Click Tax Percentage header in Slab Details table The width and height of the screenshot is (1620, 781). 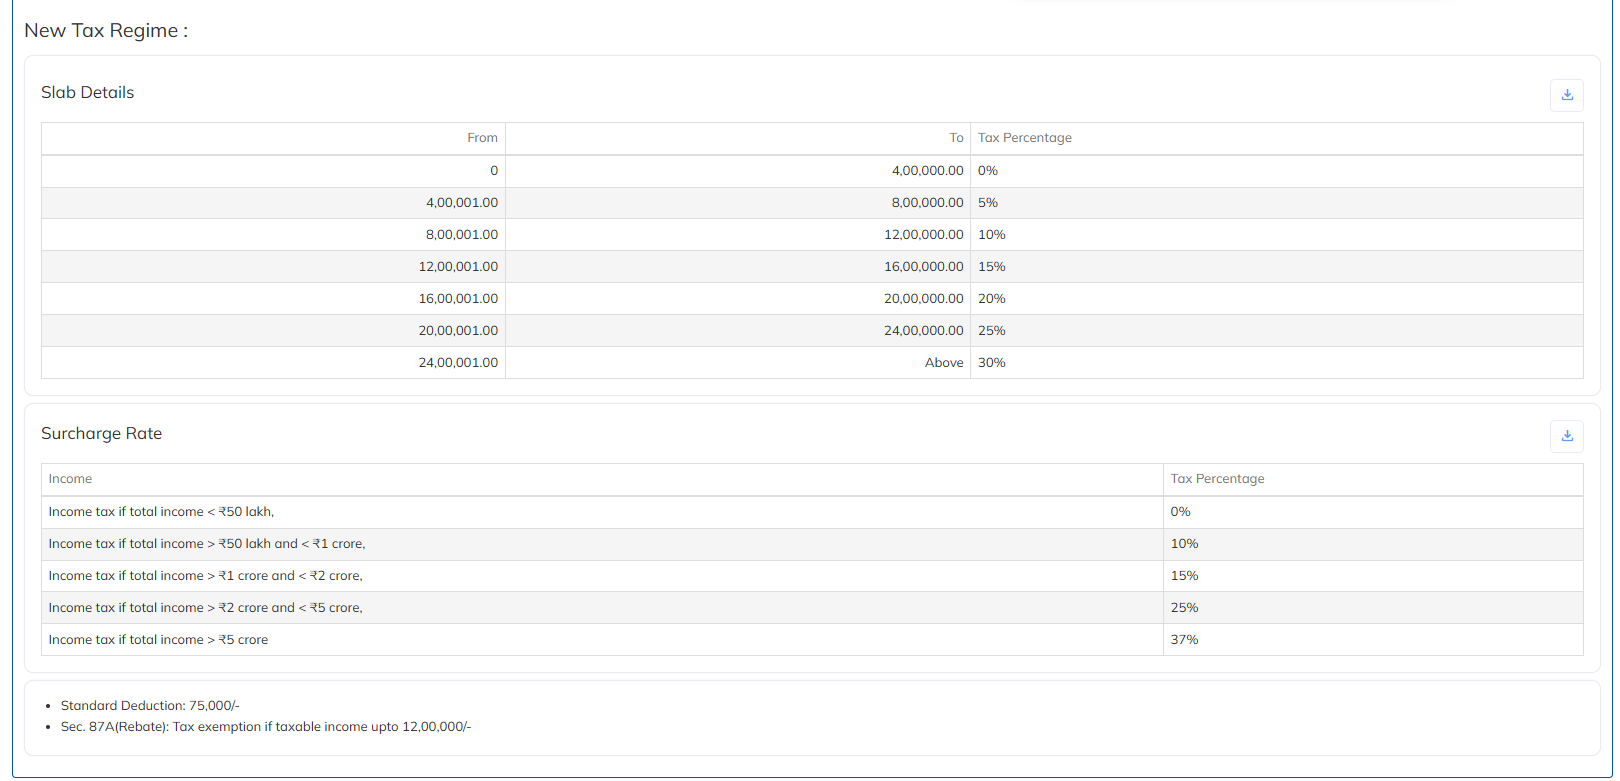click(1024, 138)
